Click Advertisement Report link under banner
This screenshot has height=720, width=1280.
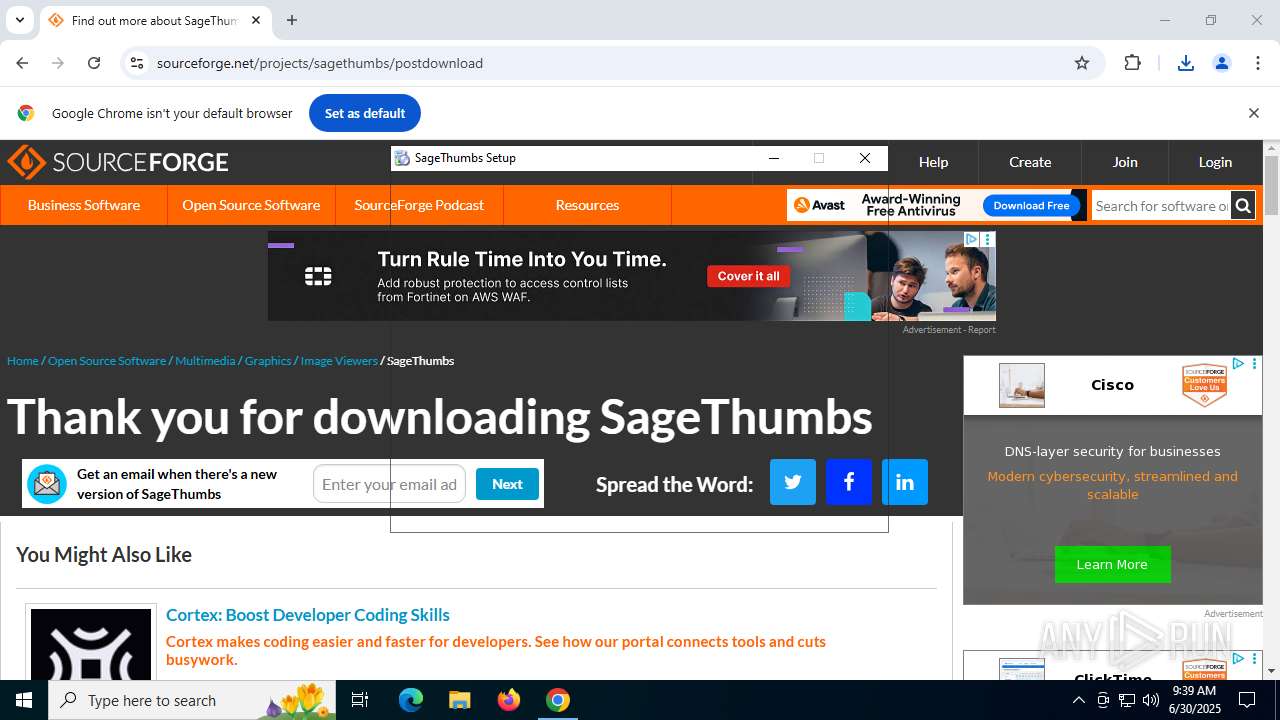(x=949, y=330)
